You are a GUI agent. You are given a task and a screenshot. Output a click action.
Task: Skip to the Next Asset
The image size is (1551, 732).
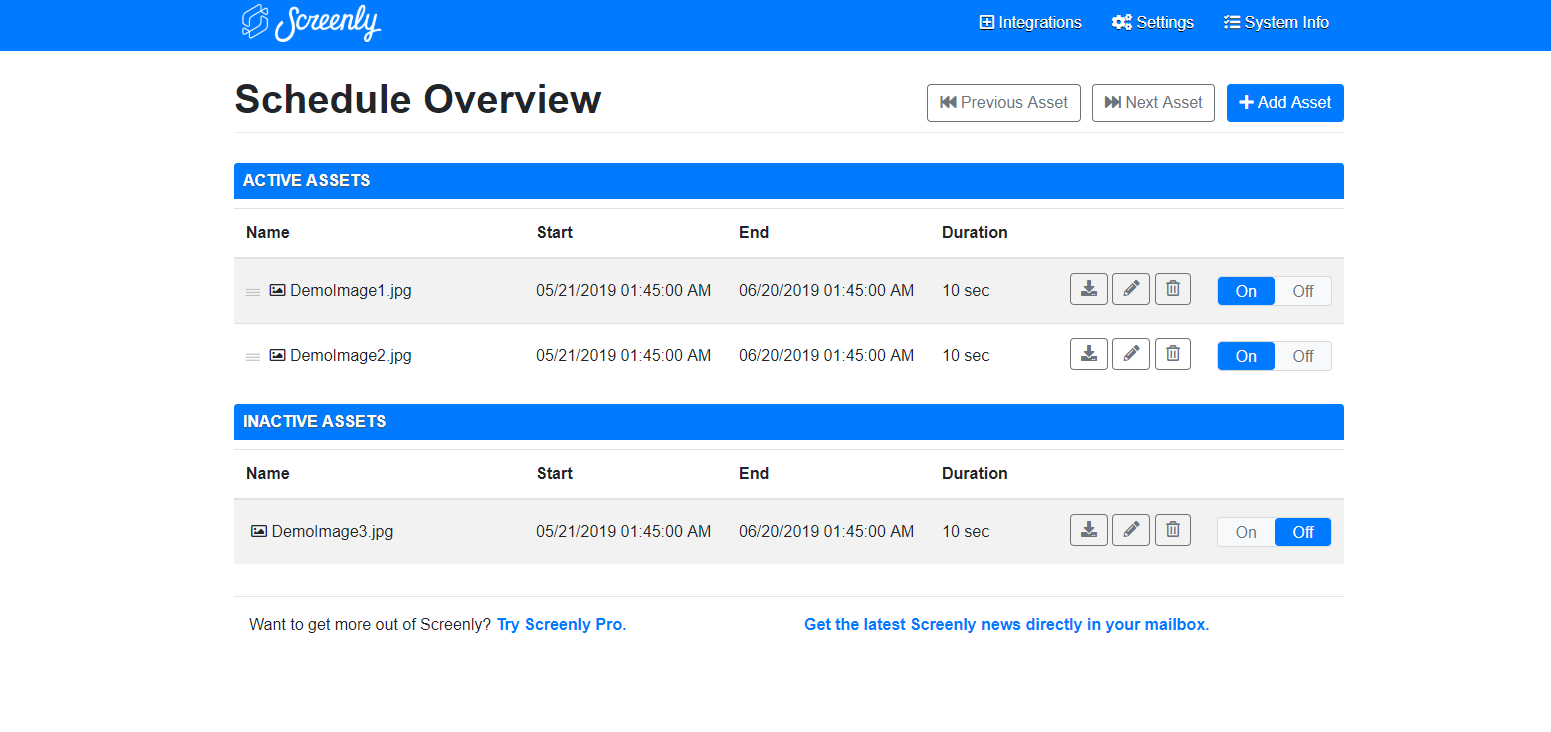1153,103
